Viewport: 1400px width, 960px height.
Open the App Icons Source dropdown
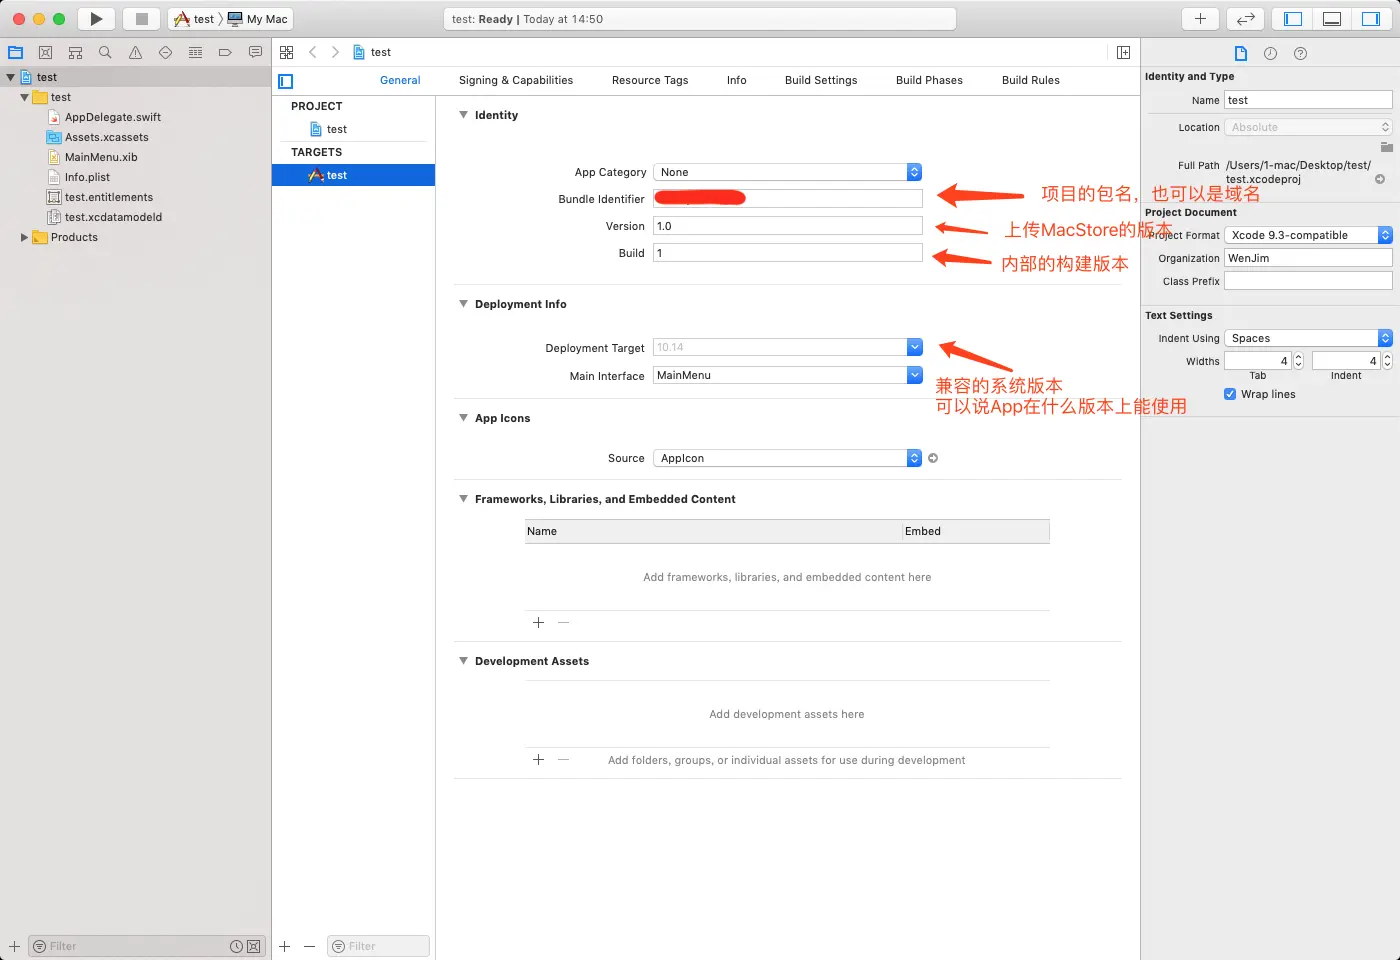point(788,458)
